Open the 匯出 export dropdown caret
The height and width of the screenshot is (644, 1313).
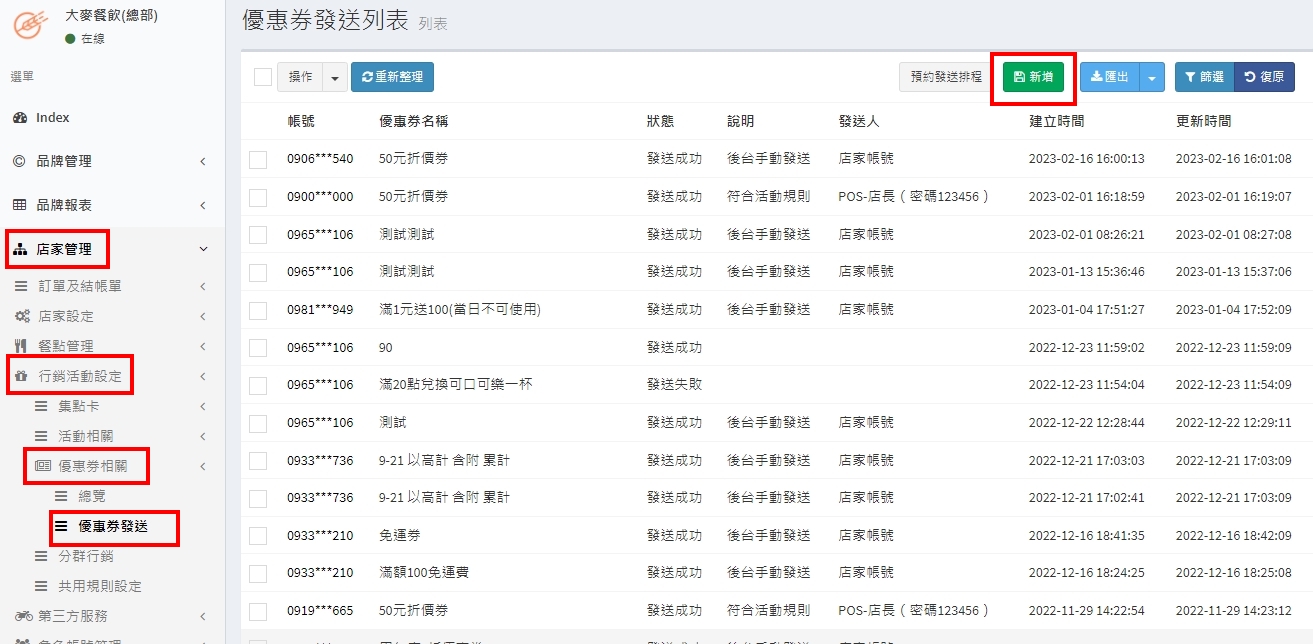click(x=1152, y=77)
